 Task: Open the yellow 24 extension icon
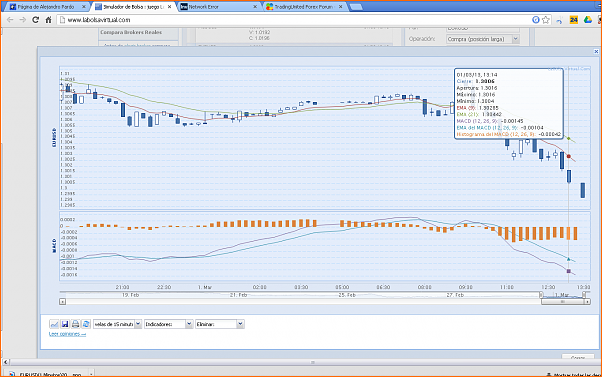click(574, 20)
